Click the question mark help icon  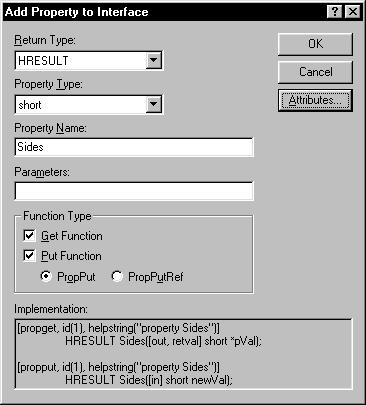point(335,12)
